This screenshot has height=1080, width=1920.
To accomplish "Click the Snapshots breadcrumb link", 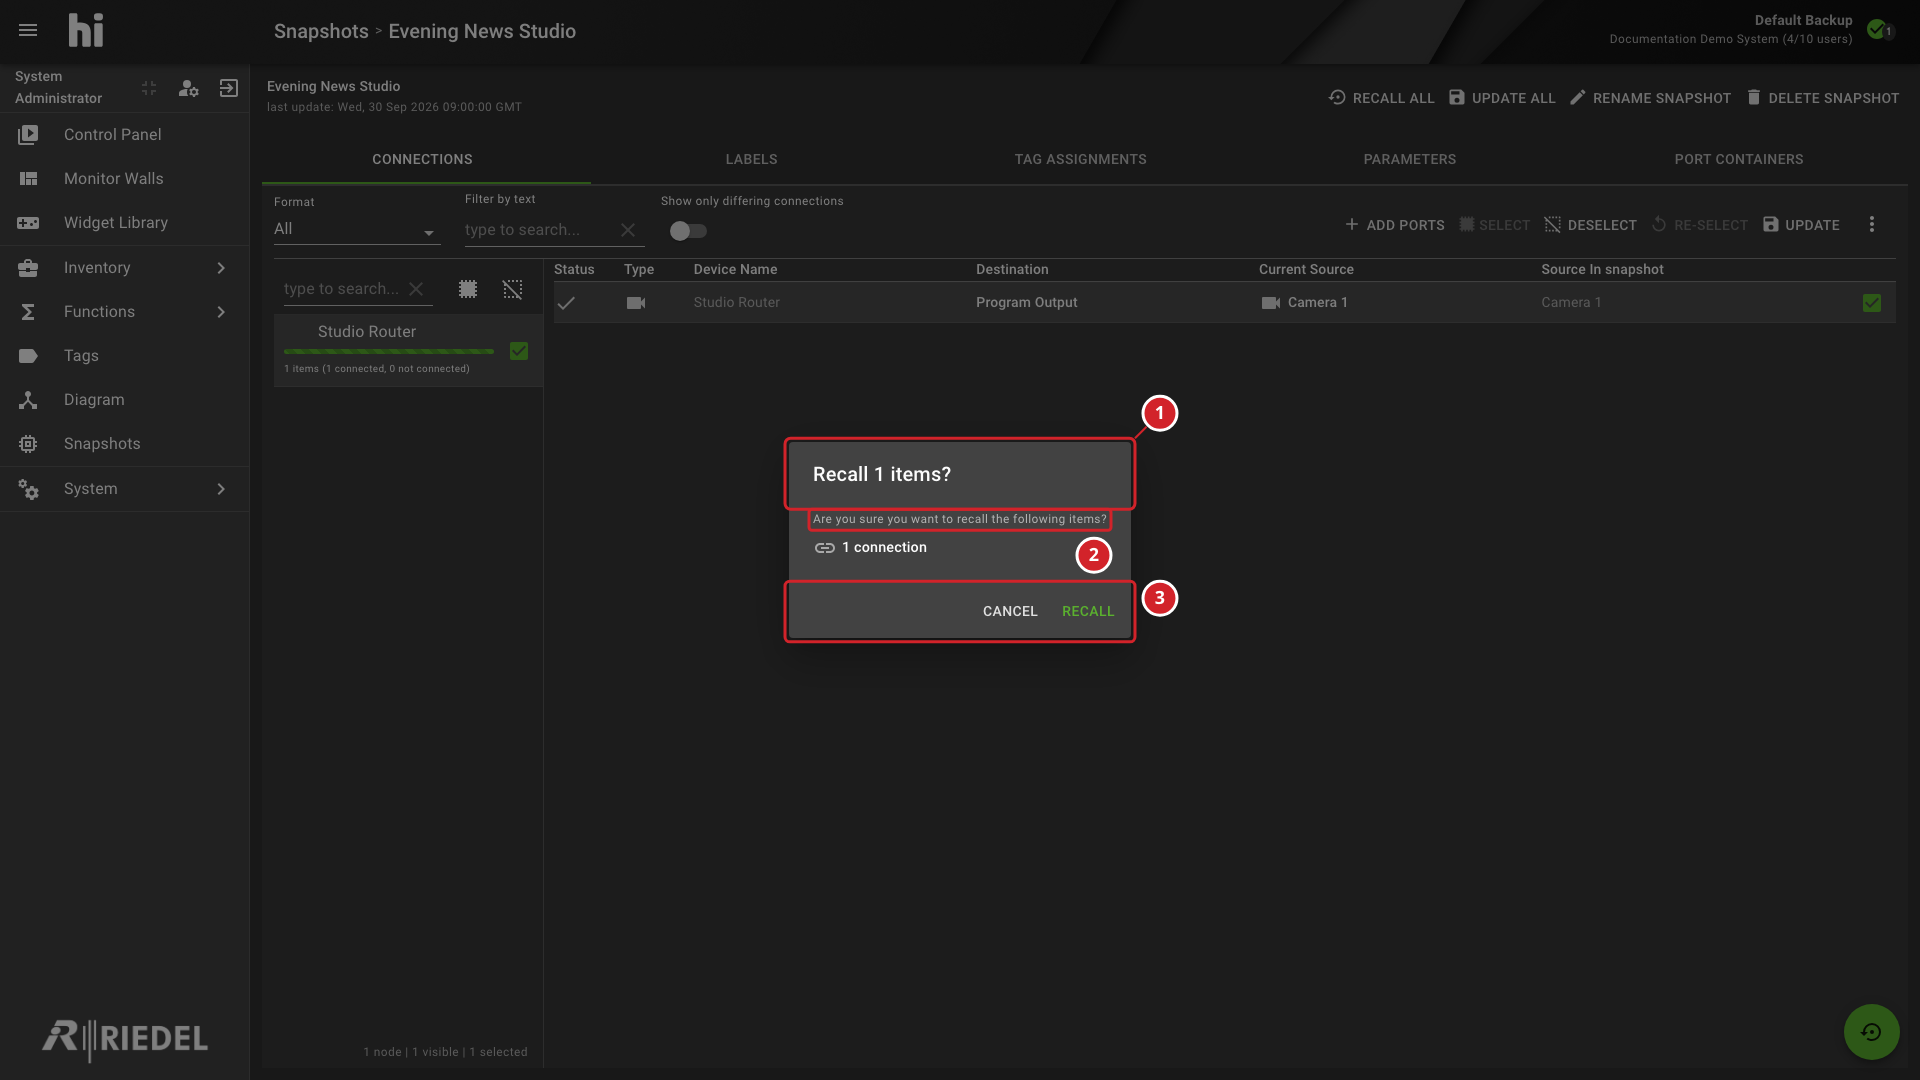I will (x=321, y=31).
